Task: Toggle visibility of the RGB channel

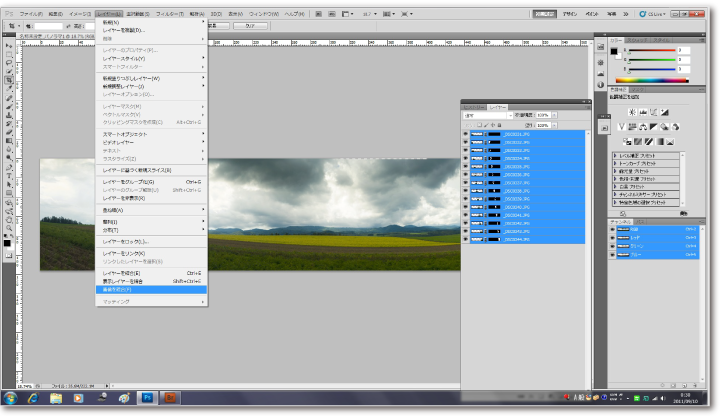Action: 613,228
